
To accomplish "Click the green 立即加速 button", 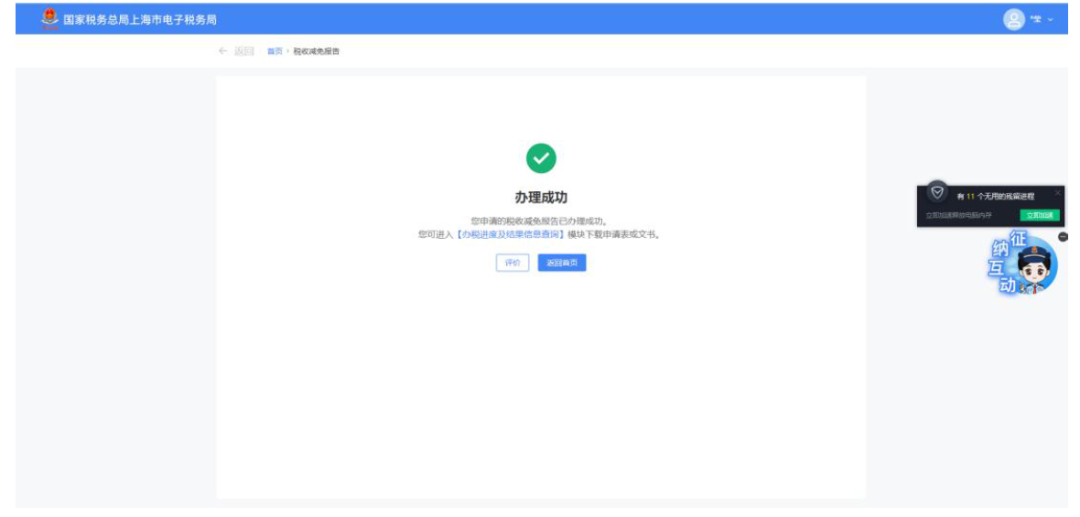I will tap(1038, 215).
